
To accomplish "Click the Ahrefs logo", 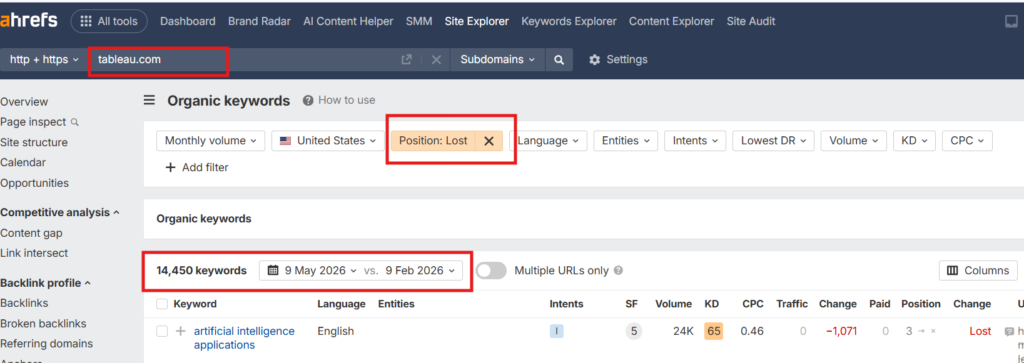I will (x=29, y=21).
